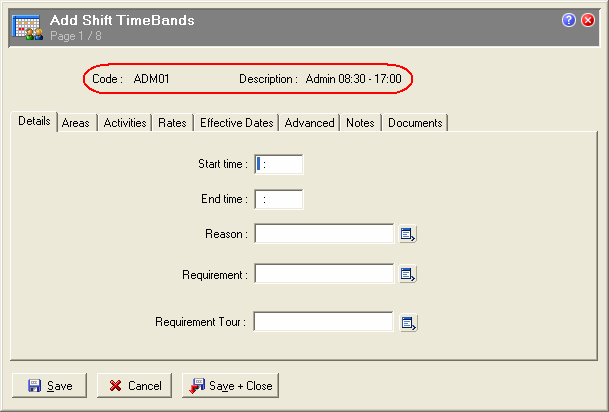Switch to the Areas tab

[x=76, y=123]
